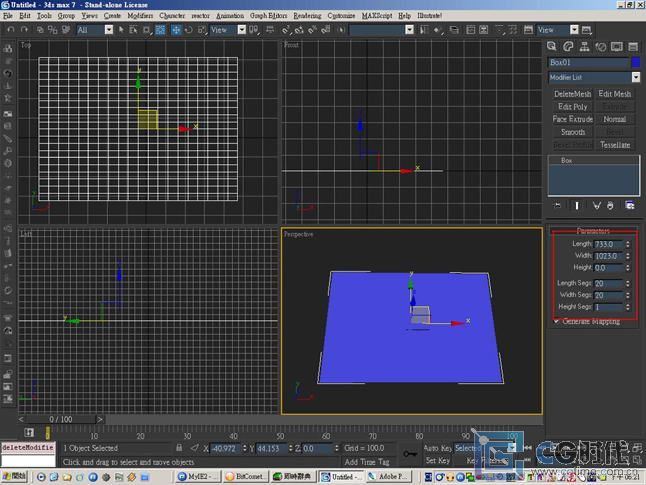Click the Width spinner arrows

point(627,256)
